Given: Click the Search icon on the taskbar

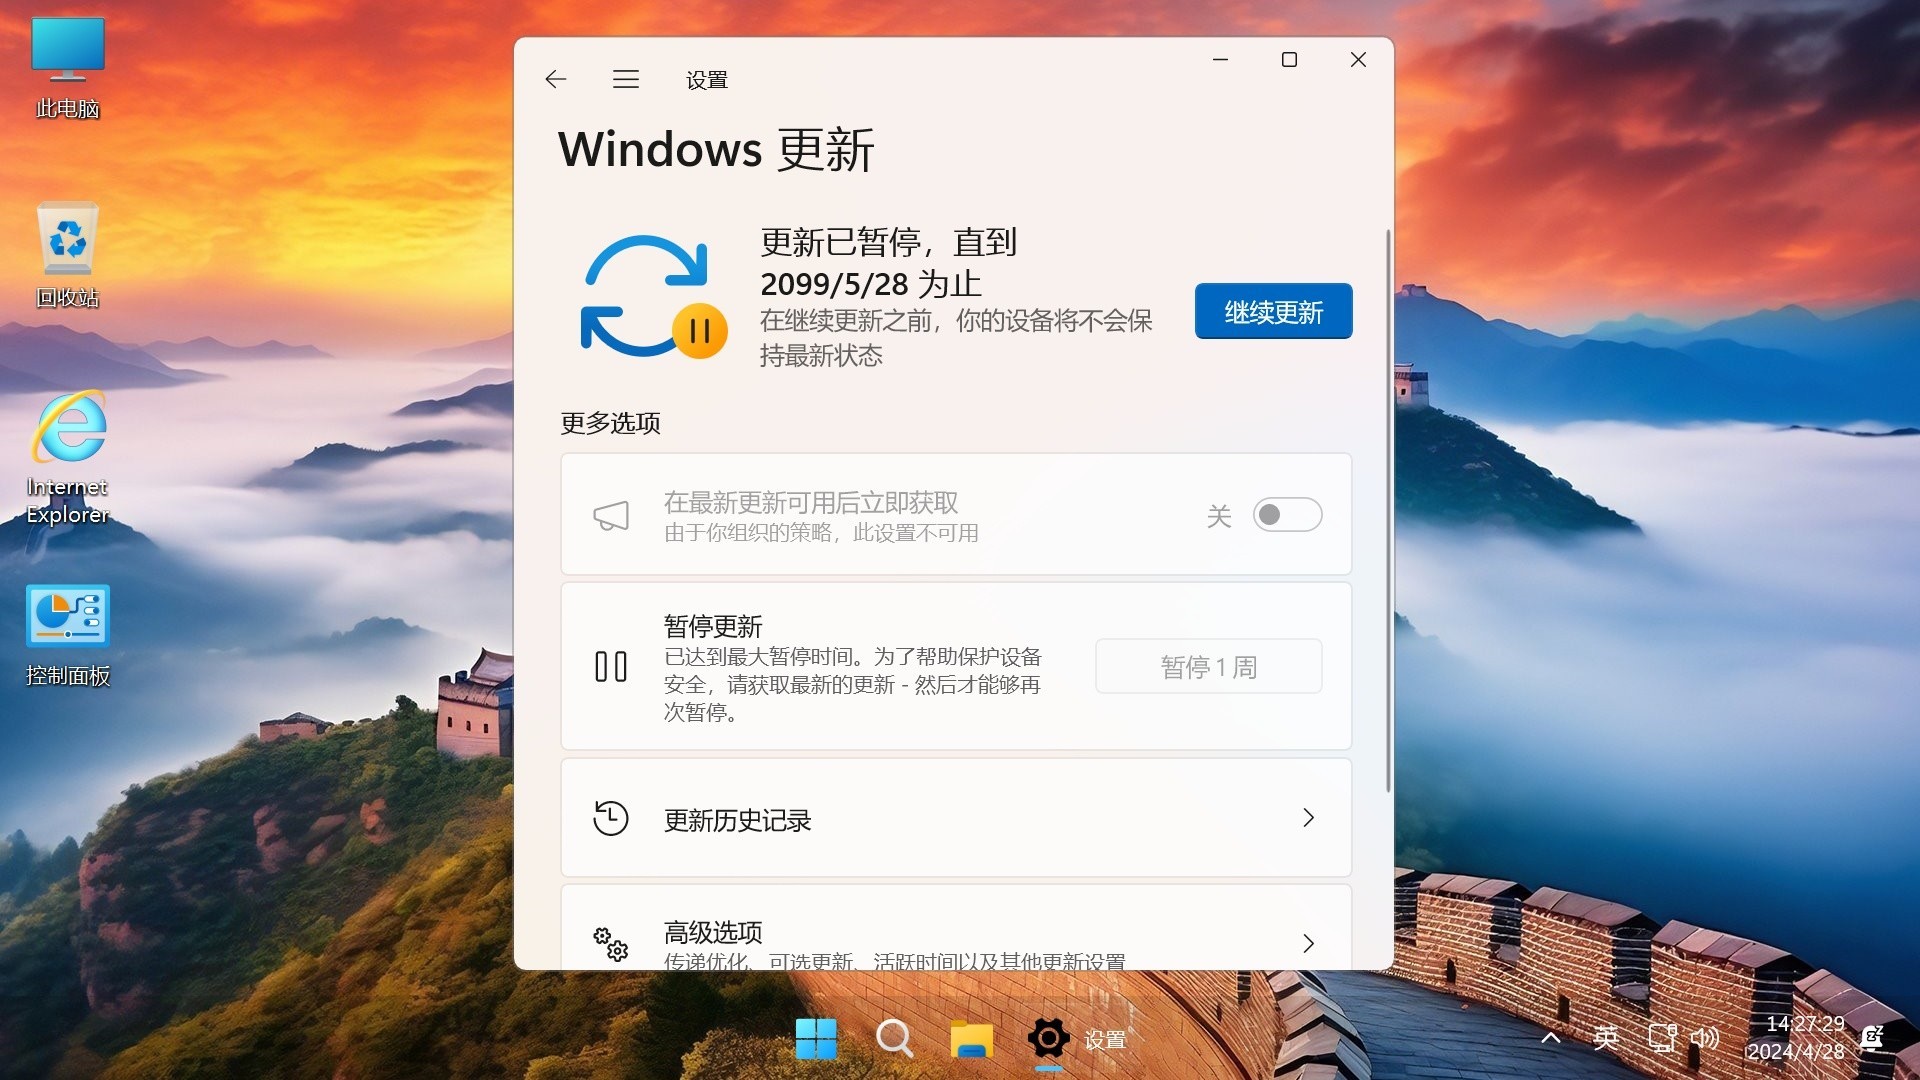Looking at the screenshot, I should pyautogui.click(x=894, y=1039).
